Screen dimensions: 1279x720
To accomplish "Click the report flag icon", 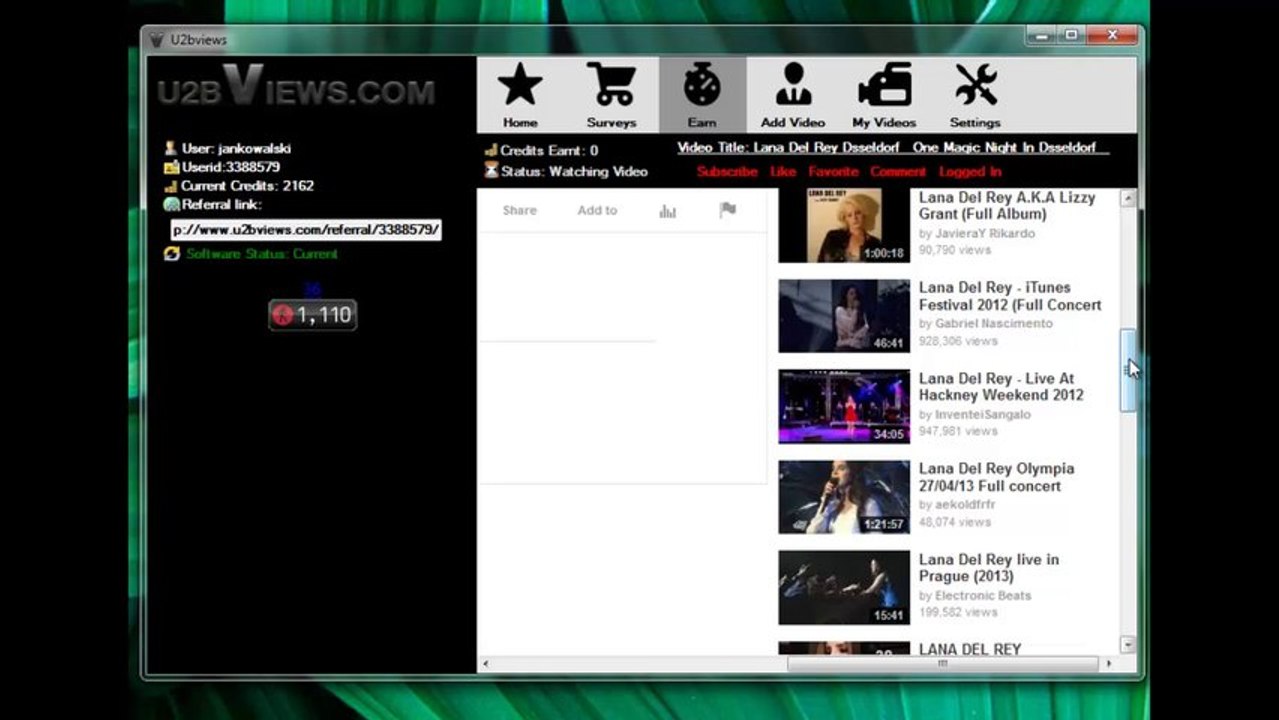I will (728, 210).
